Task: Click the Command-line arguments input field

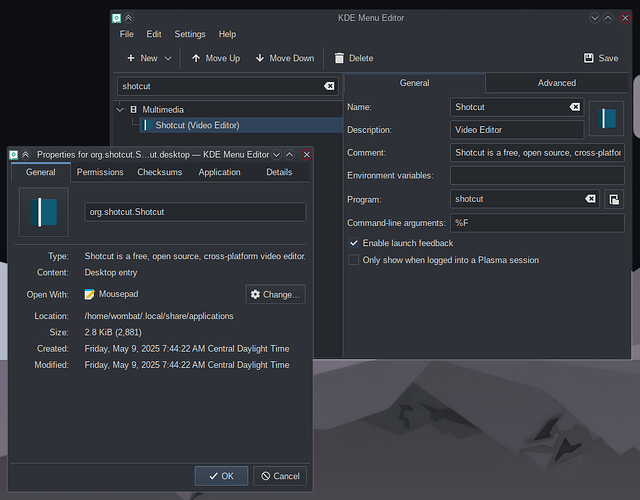Action: point(537,223)
